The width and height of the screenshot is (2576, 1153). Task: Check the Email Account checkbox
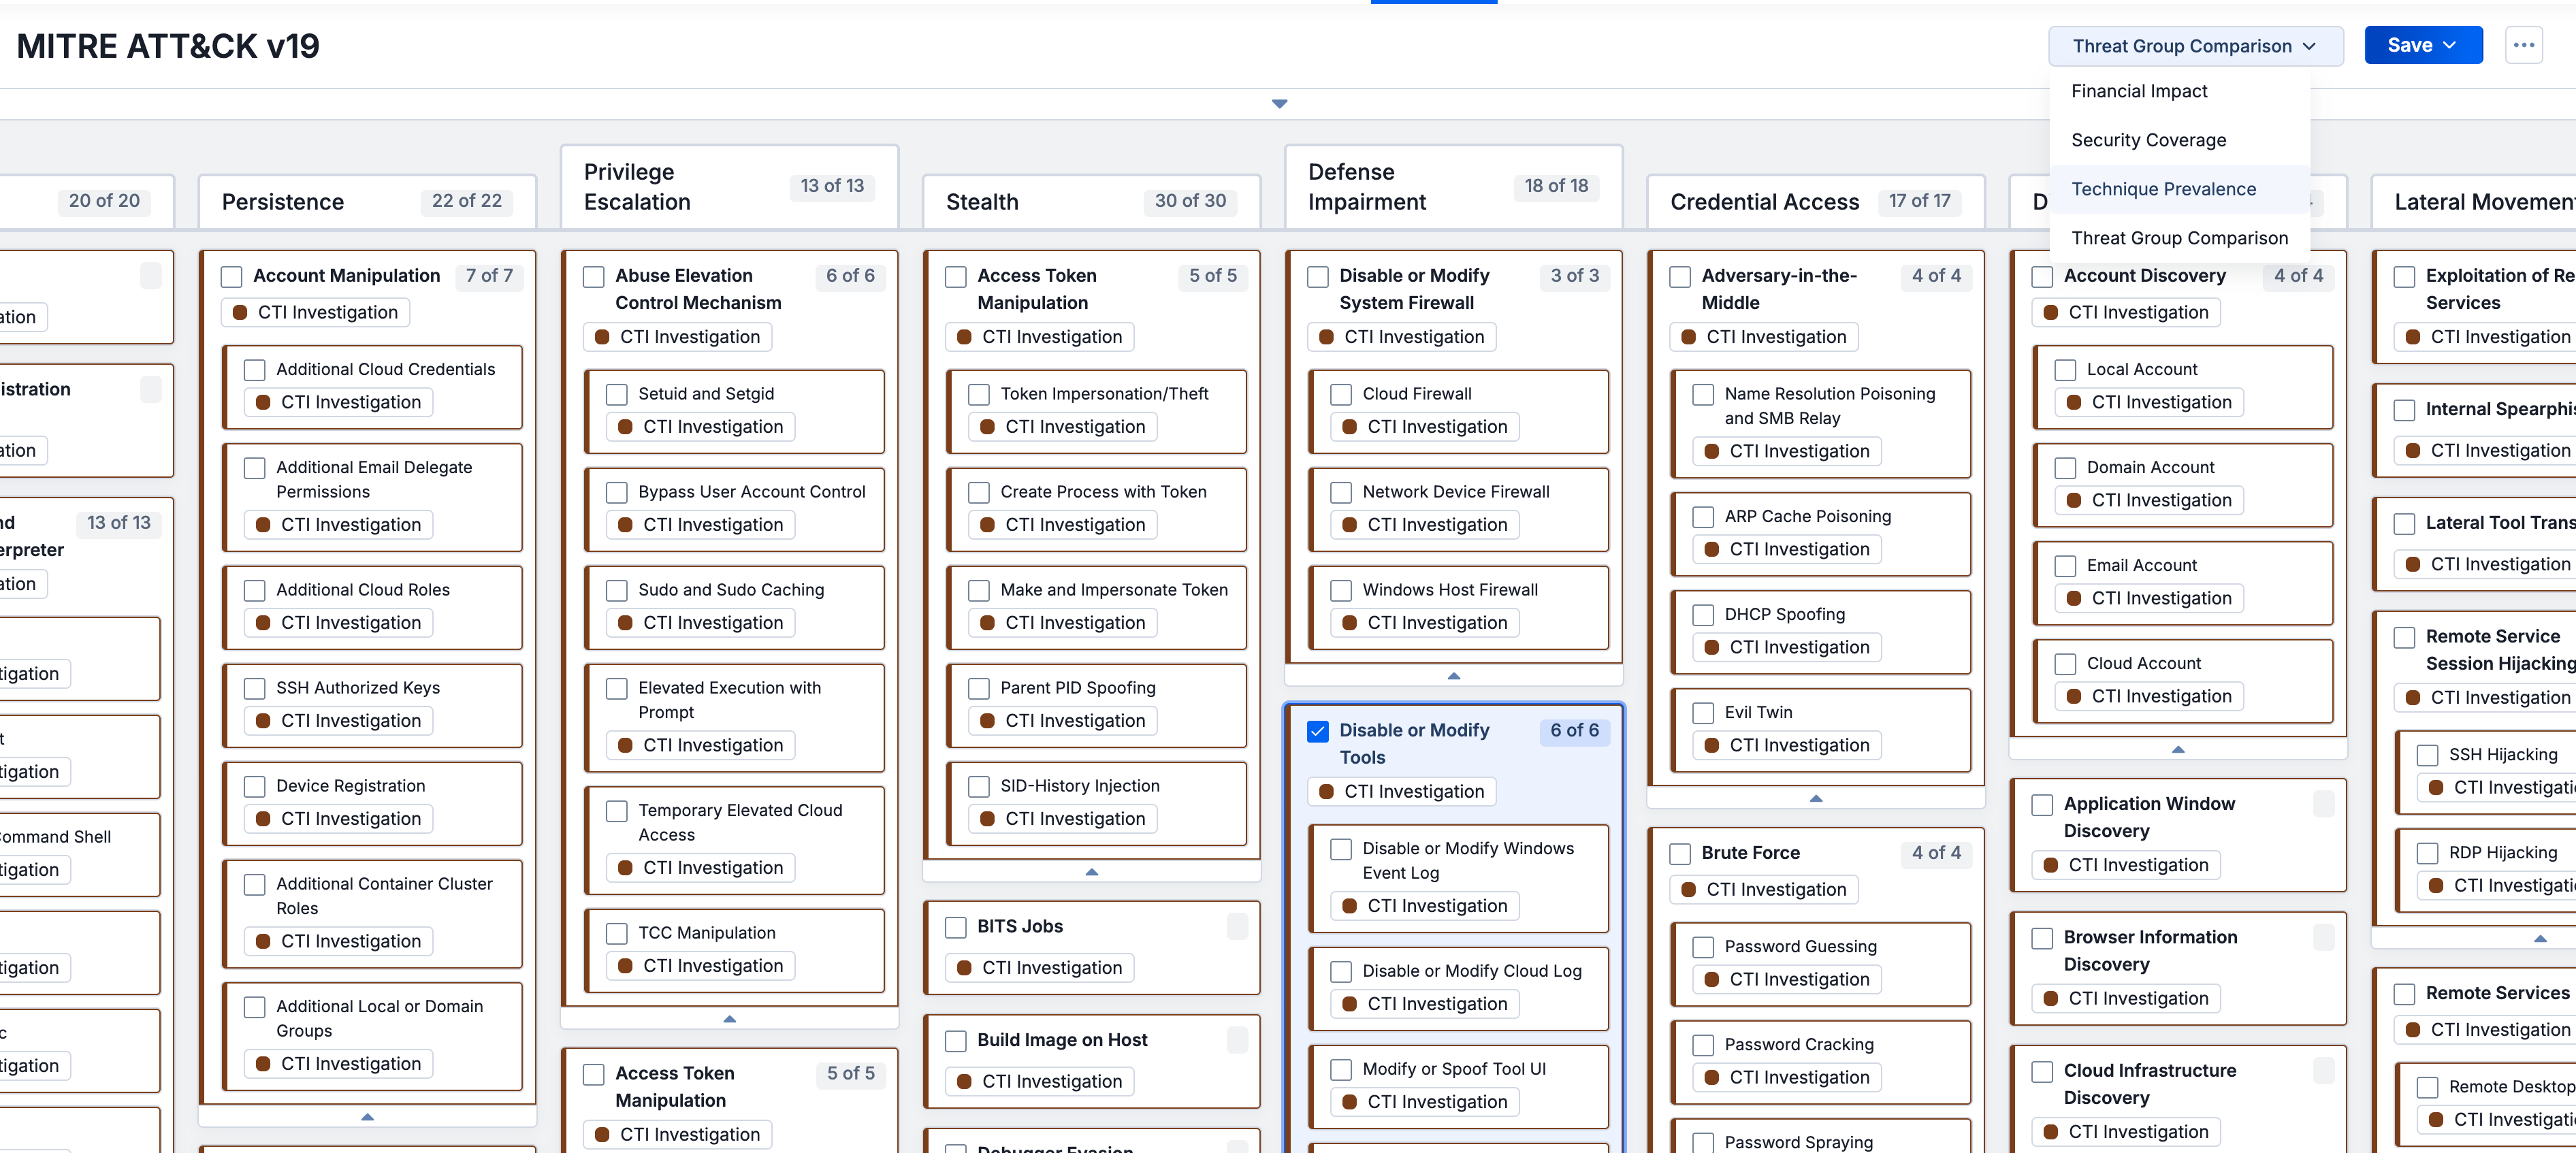click(2065, 566)
